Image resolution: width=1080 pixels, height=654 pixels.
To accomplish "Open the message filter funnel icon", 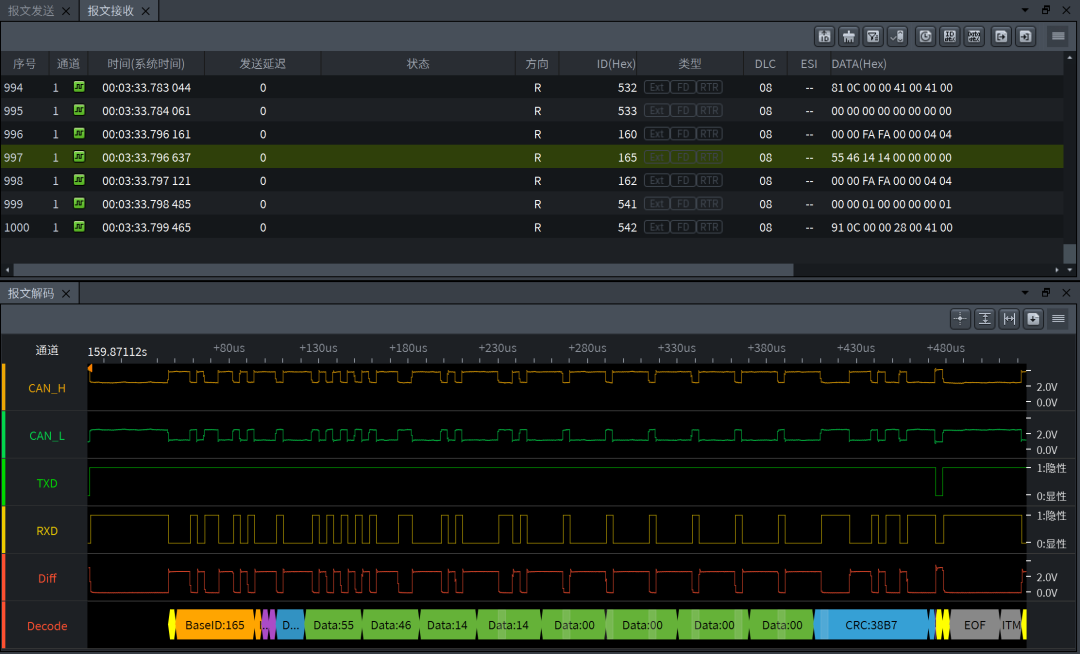I will point(873,36).
